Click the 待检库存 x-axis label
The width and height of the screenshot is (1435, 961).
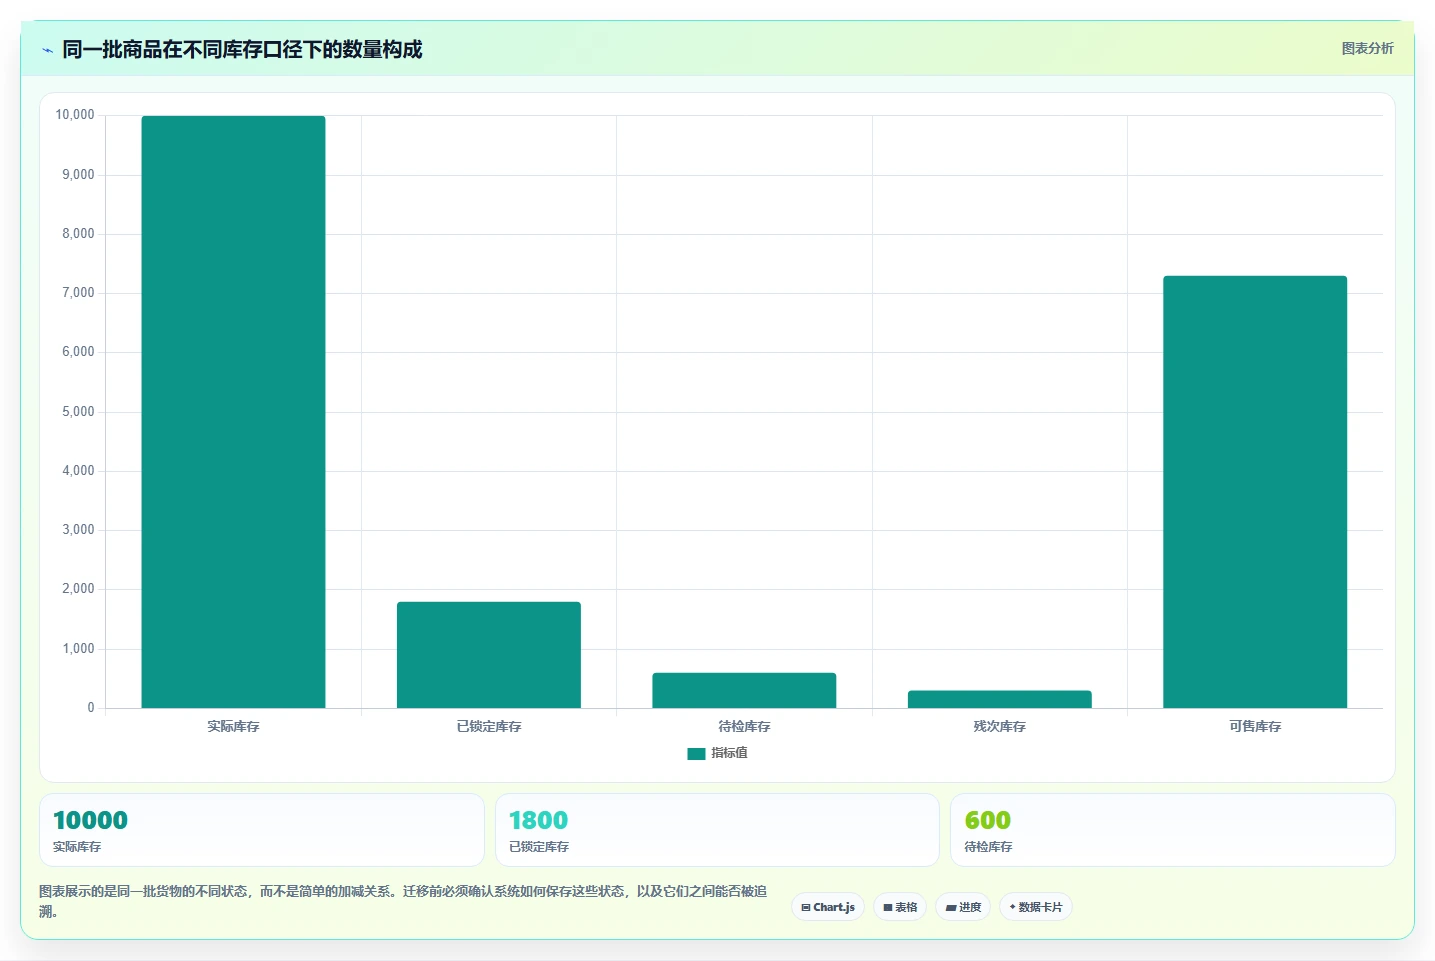[744, 726]
